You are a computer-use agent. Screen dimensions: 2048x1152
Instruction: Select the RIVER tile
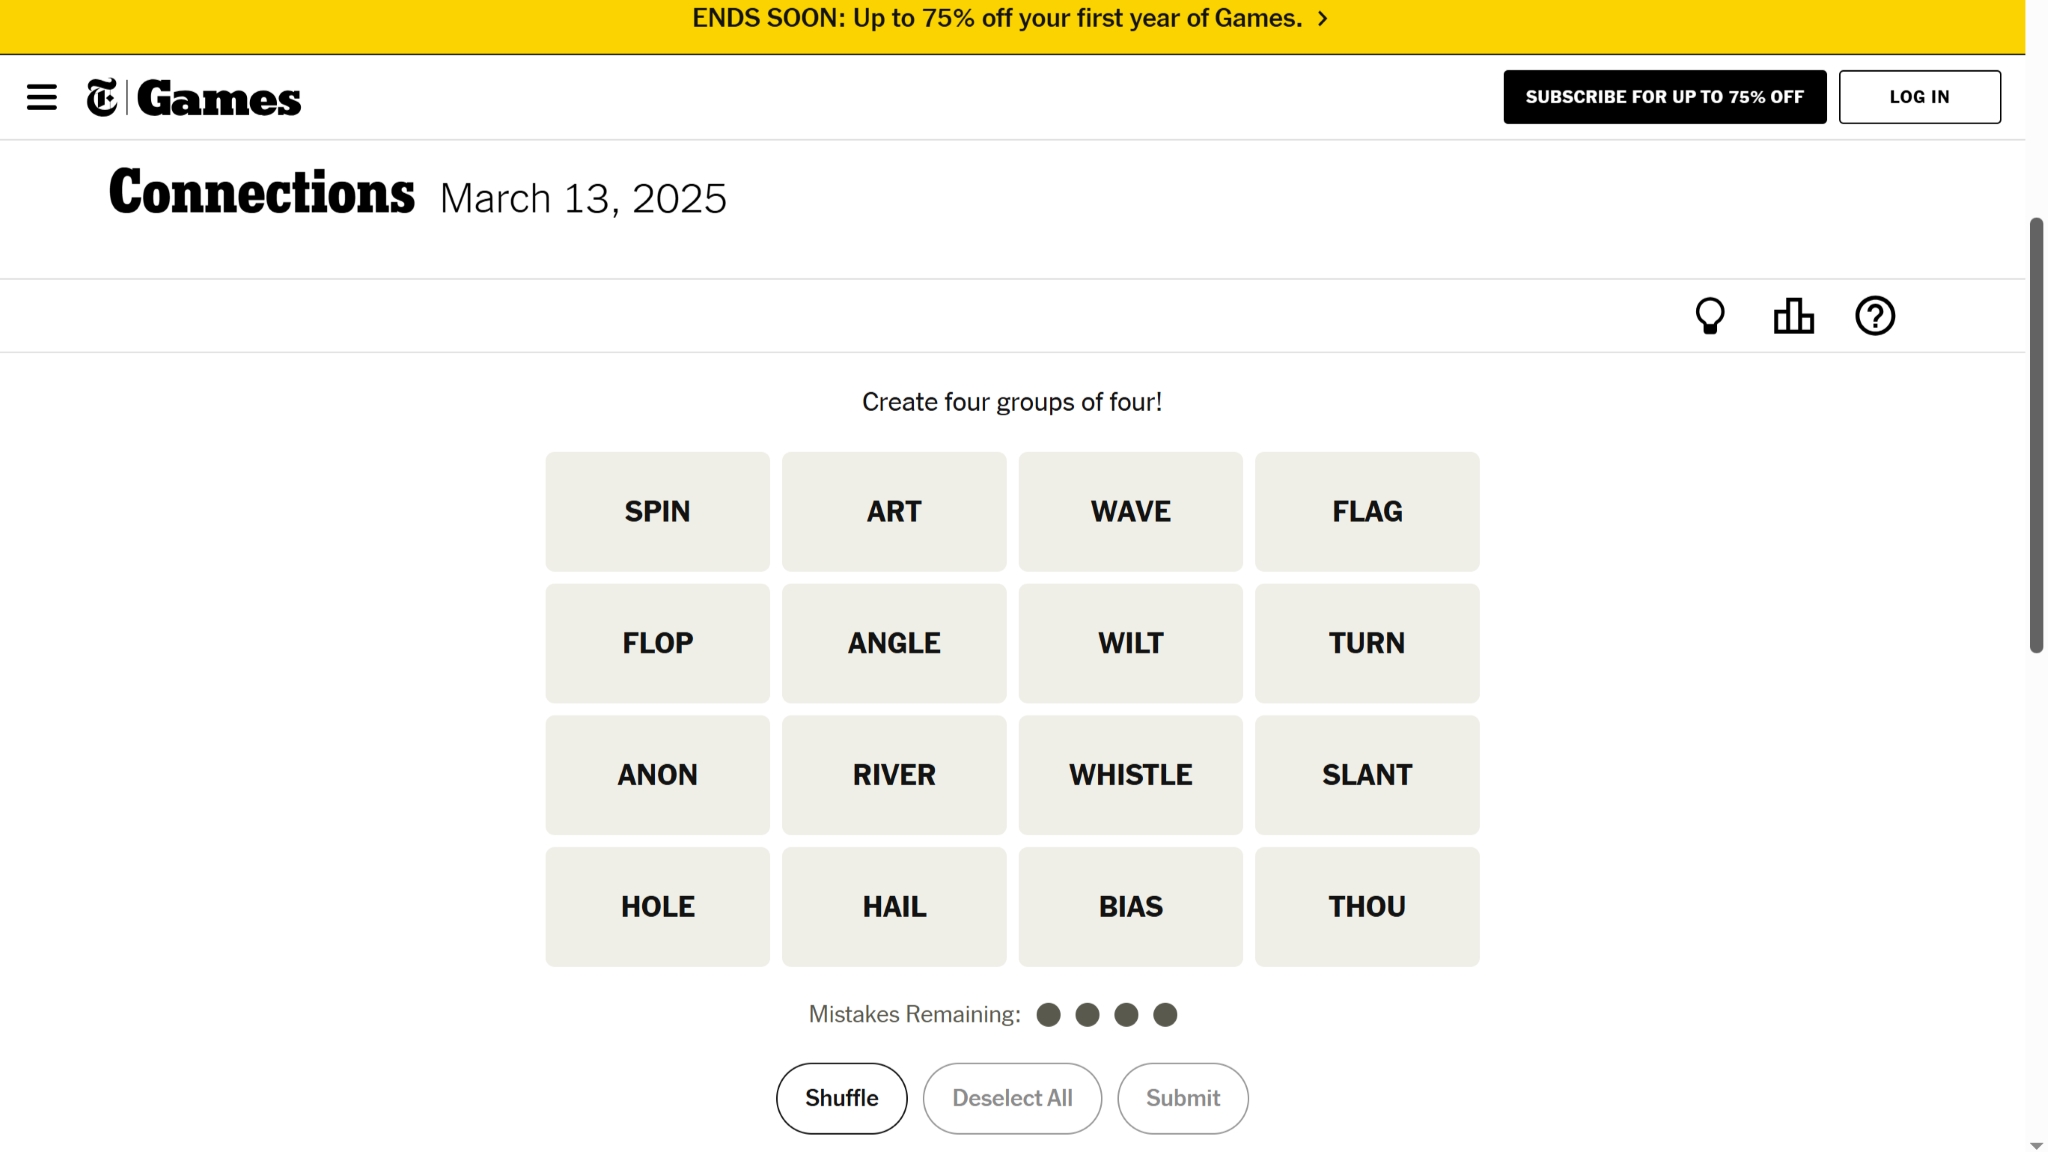pyautogui.click(x=893, y=774)
